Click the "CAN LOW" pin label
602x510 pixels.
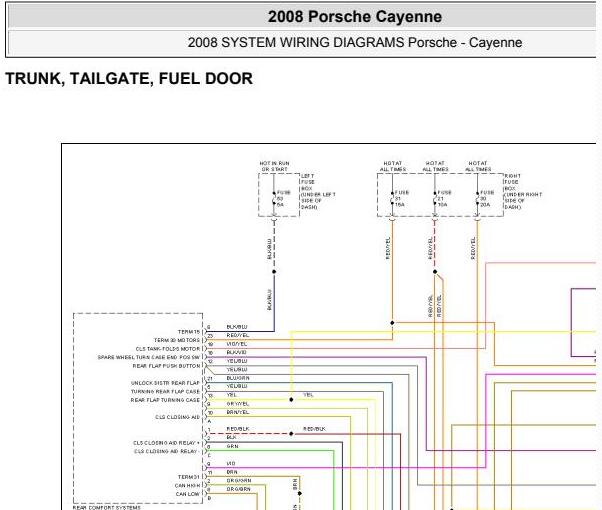click(188, 494)
